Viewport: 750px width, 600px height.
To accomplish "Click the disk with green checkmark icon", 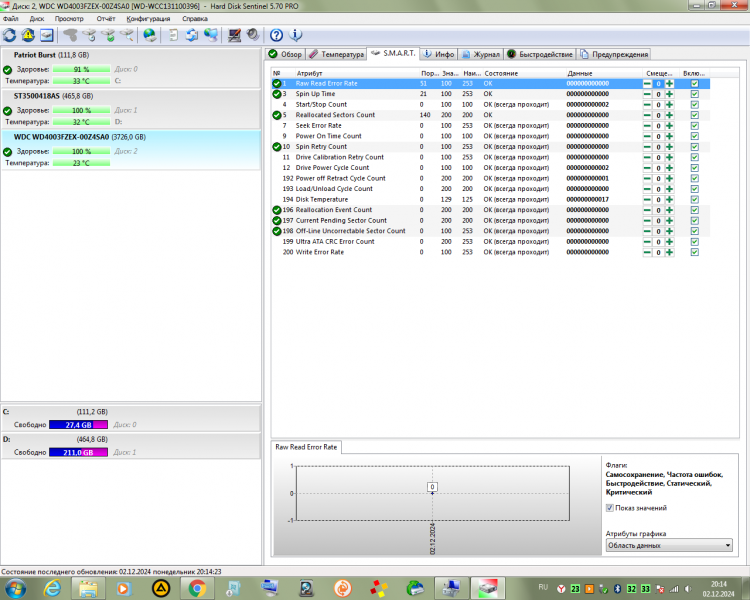I will 108,35.
